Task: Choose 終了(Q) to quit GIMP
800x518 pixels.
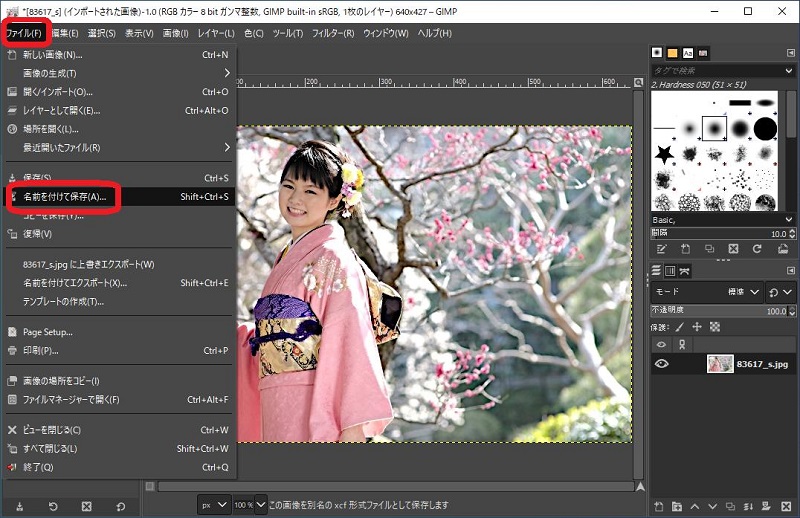Action: point(118,467)
